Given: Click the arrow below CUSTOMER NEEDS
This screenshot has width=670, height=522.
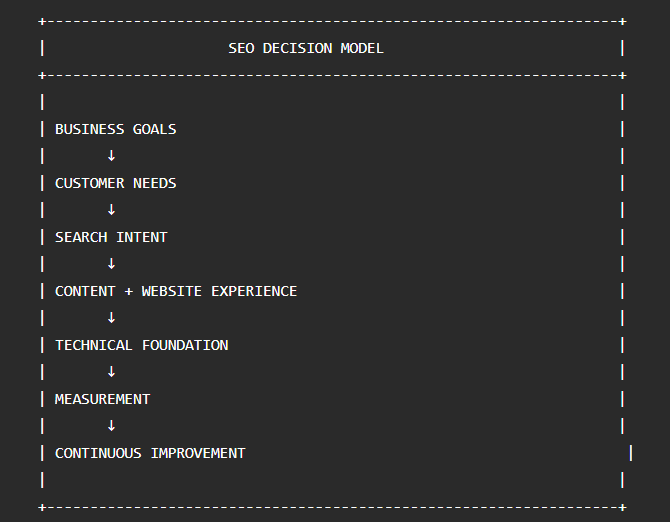Looking at the screenshot, I should 111,210.
